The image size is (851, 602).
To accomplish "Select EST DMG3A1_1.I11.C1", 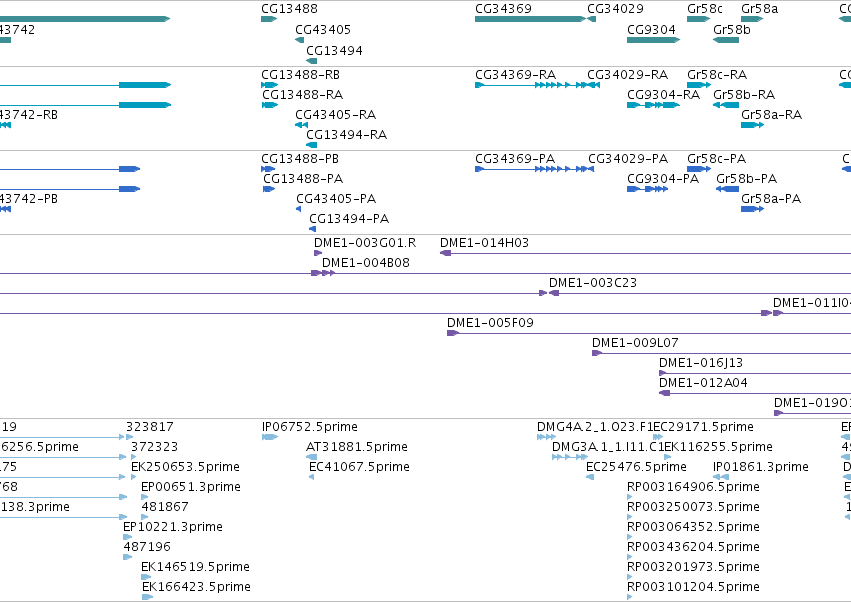I will click(x=608, y=447).
